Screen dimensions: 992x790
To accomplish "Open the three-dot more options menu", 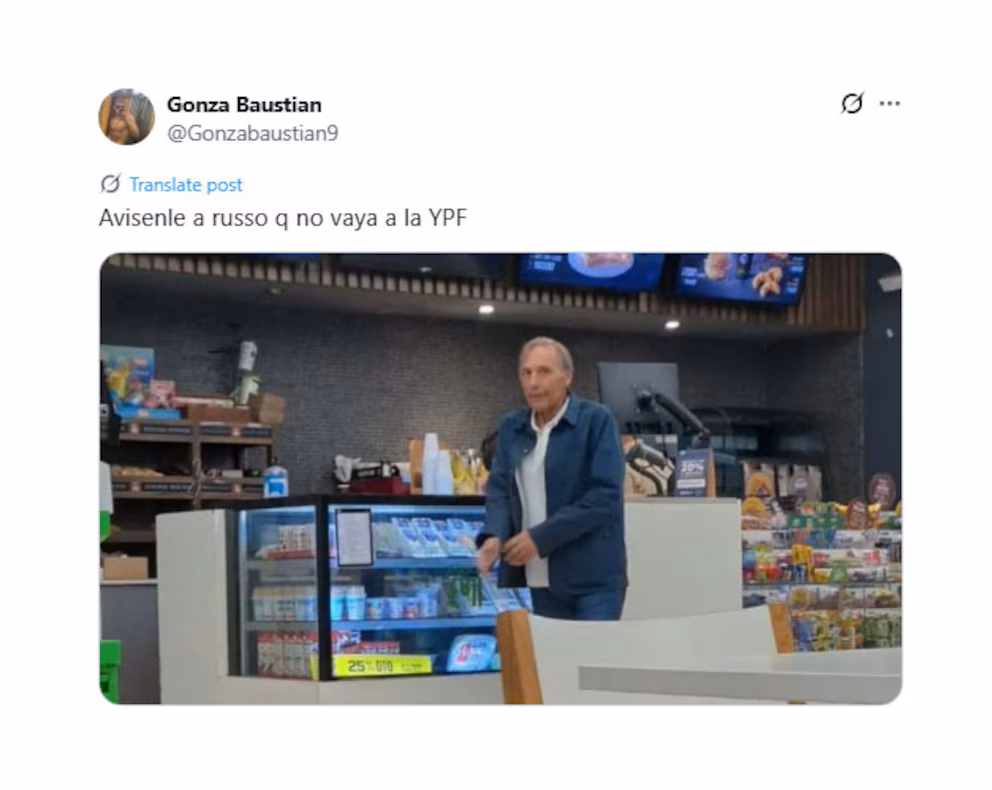I will point(890,104).
